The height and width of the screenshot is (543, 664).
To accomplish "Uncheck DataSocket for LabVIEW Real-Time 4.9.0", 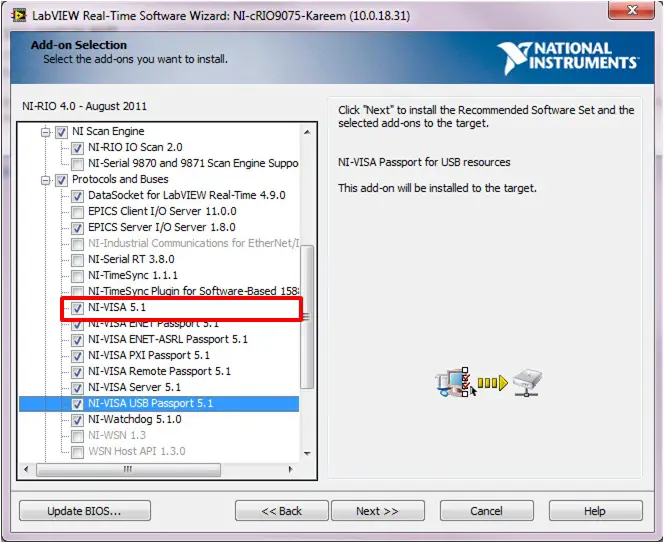I will pos(77,196).
